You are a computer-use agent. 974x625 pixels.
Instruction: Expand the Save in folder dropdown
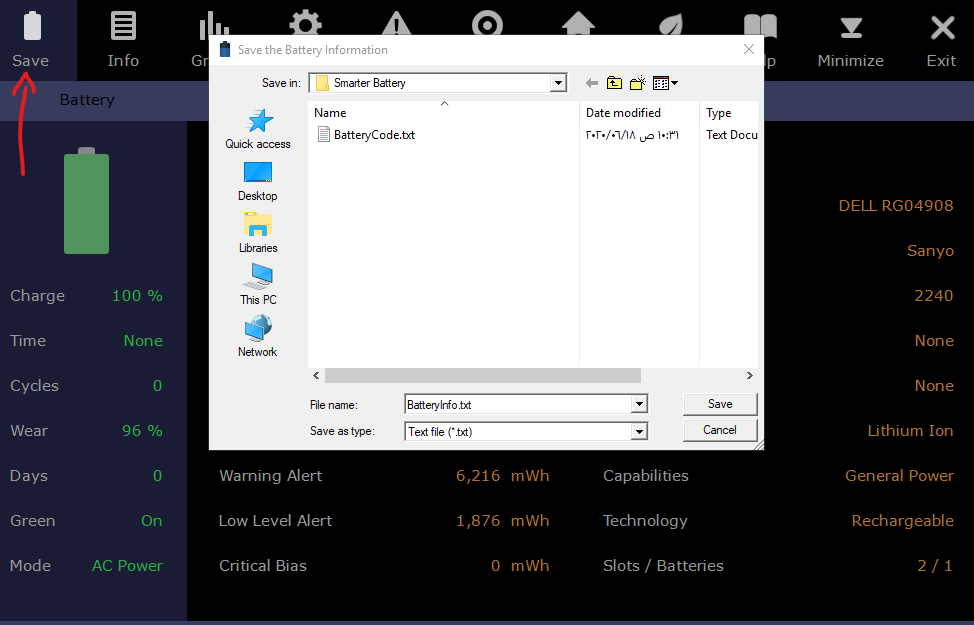[x=558, y=83]
